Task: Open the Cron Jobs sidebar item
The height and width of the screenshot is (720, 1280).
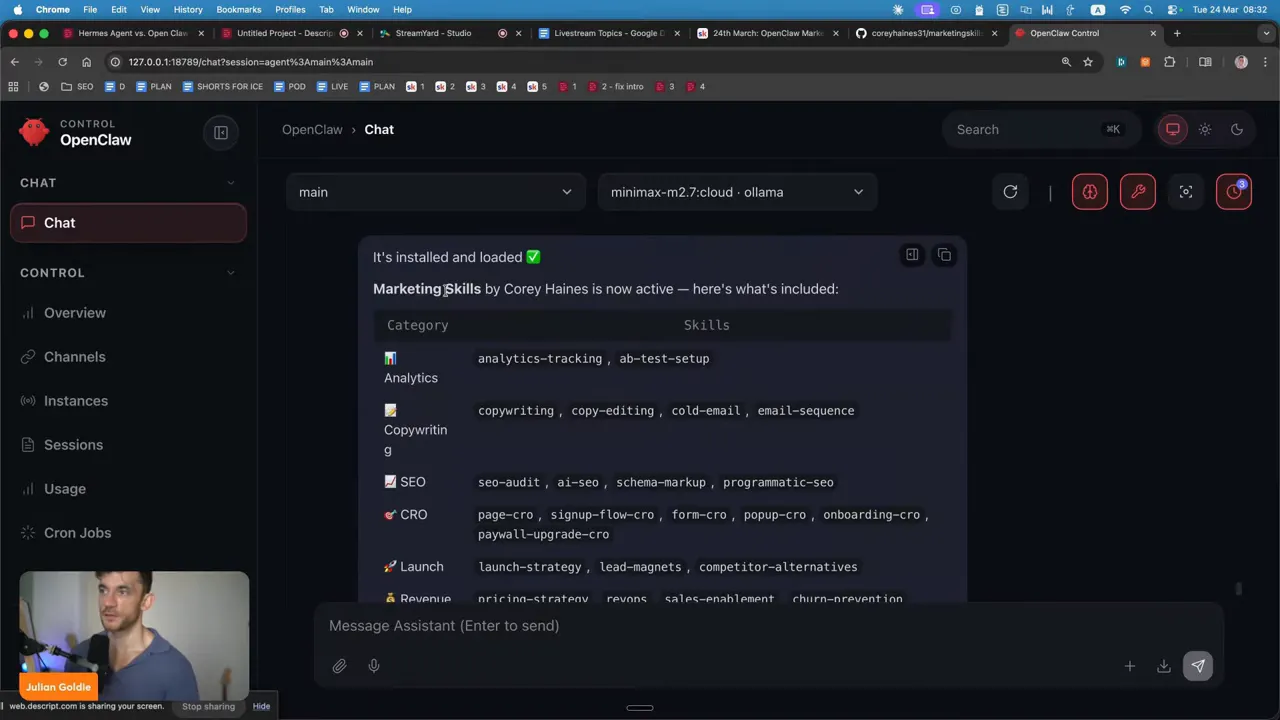Action: point(128,533)
